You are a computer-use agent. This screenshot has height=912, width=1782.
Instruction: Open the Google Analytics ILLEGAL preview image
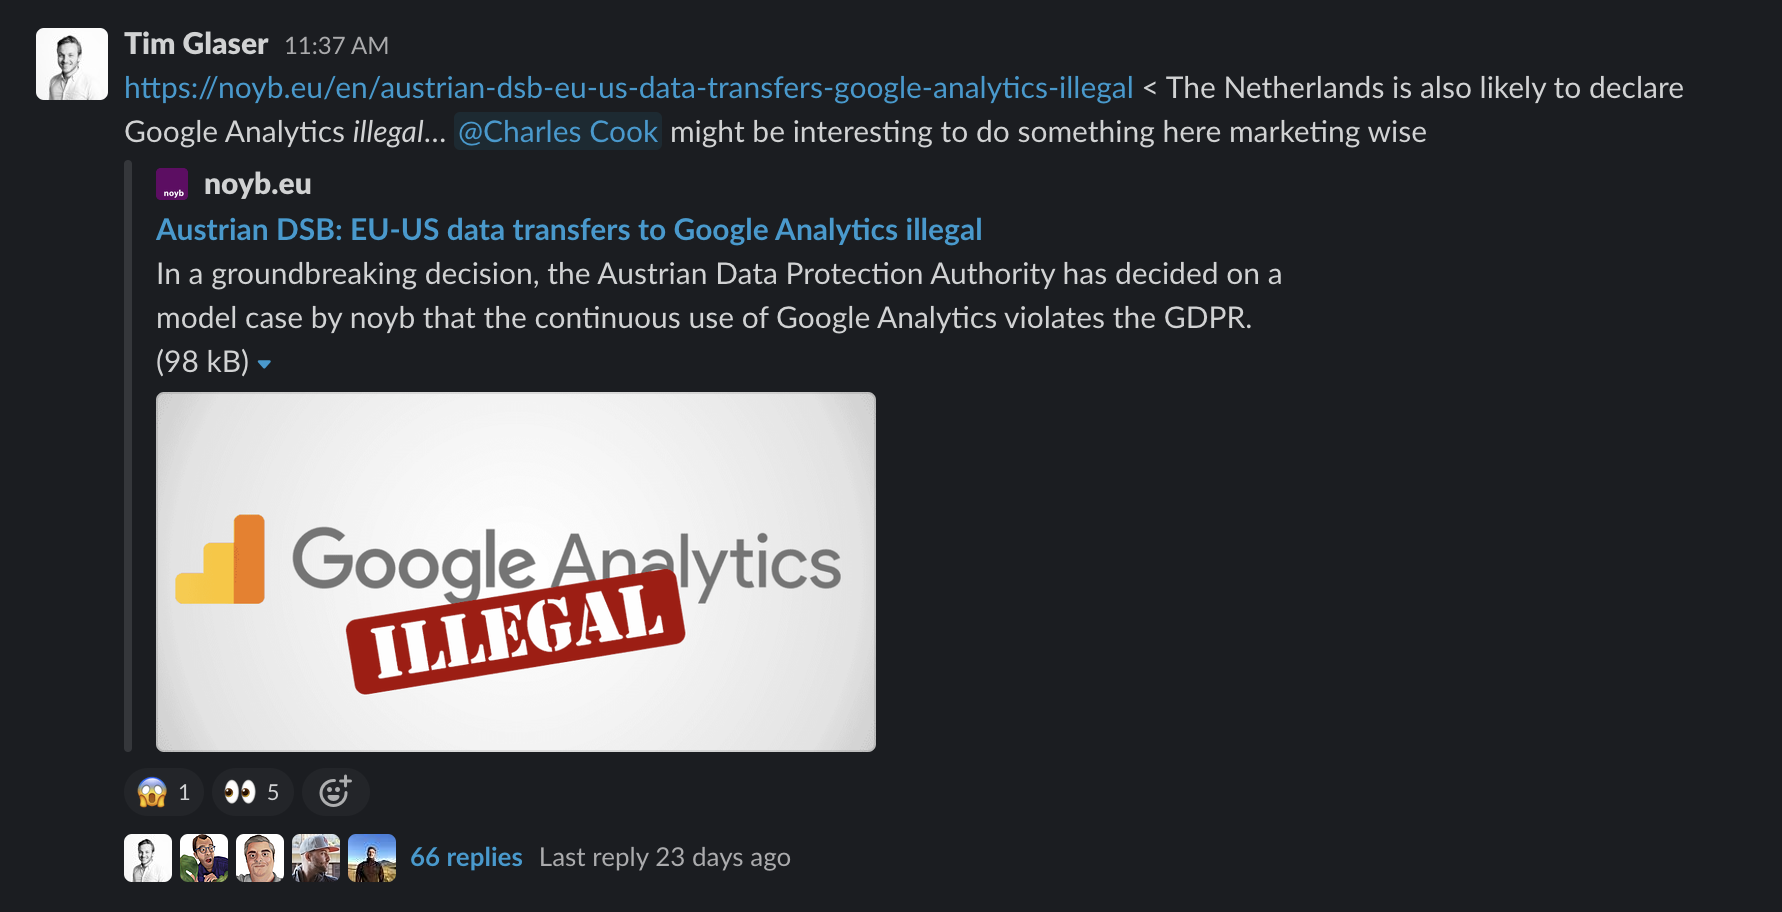(515, 571)
